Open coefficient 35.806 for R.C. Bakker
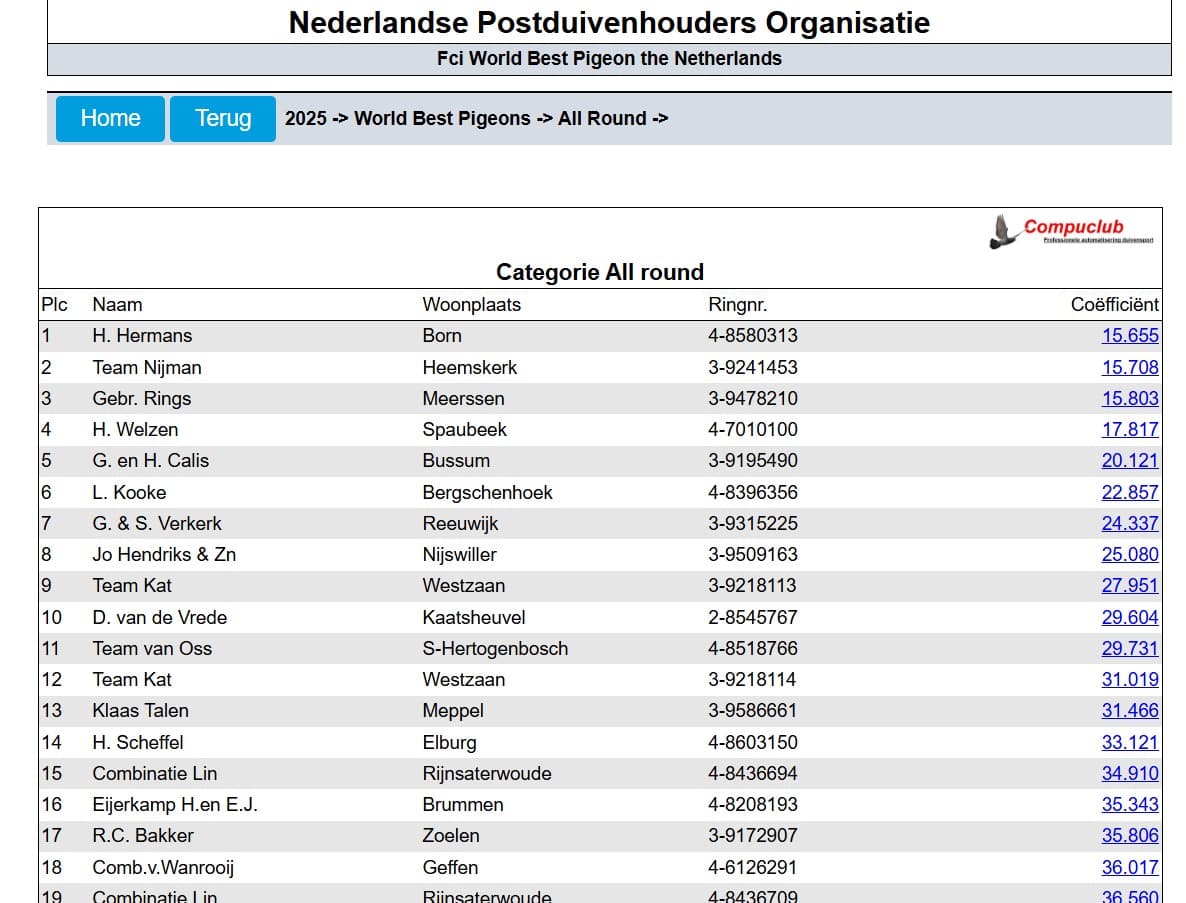1186x903 pixels. [1130, 835]
